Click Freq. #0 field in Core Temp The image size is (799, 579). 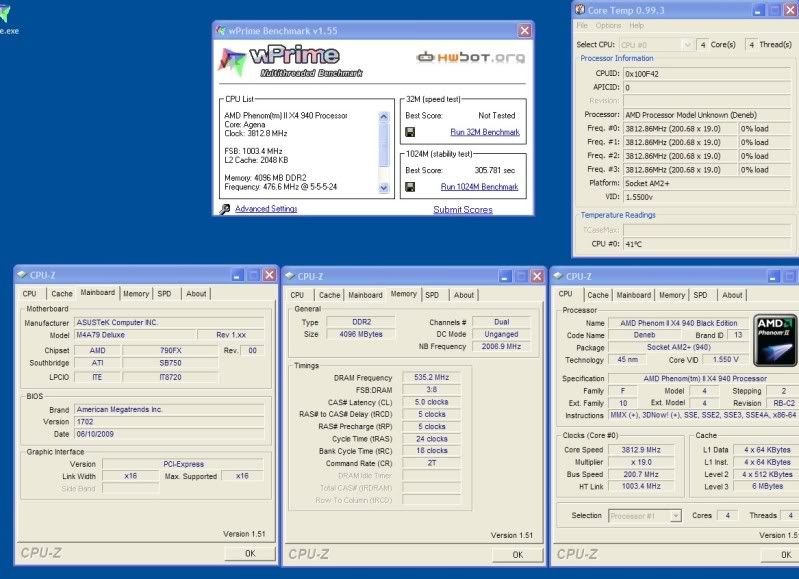click(680, 129)
